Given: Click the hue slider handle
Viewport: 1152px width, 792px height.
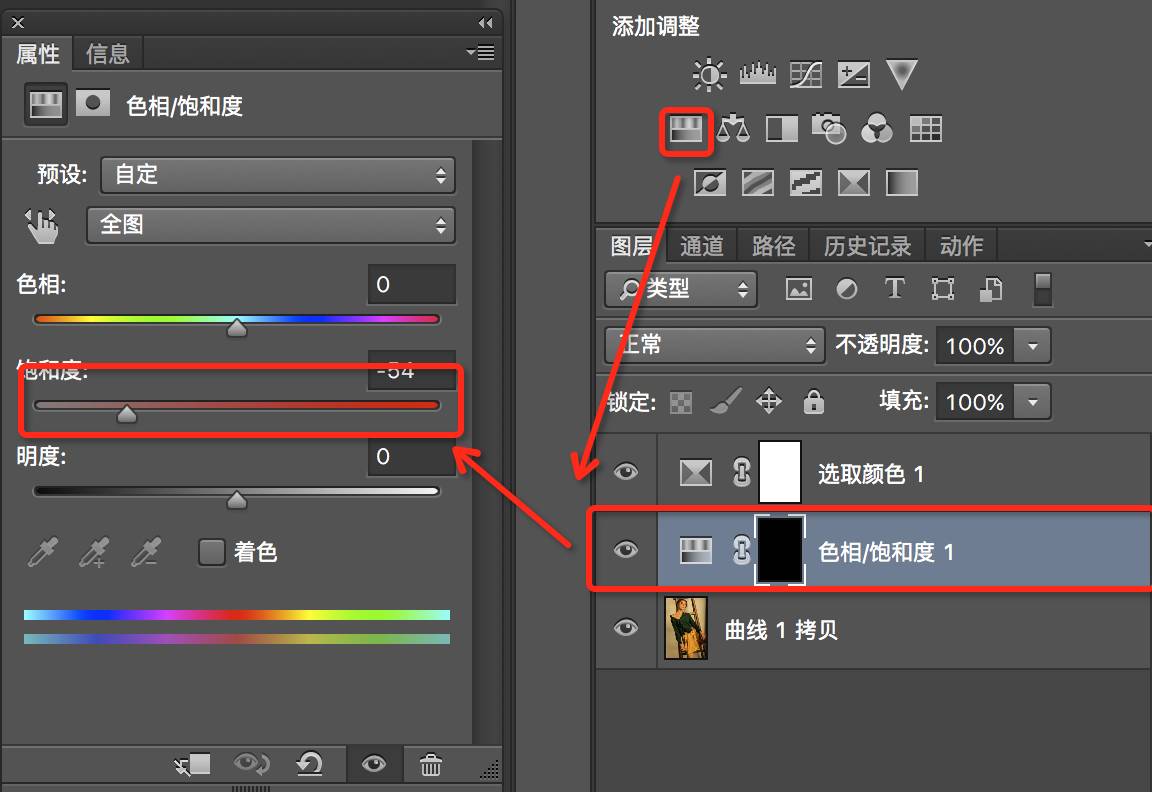Looking at the screenshot, I should [237, 328].
